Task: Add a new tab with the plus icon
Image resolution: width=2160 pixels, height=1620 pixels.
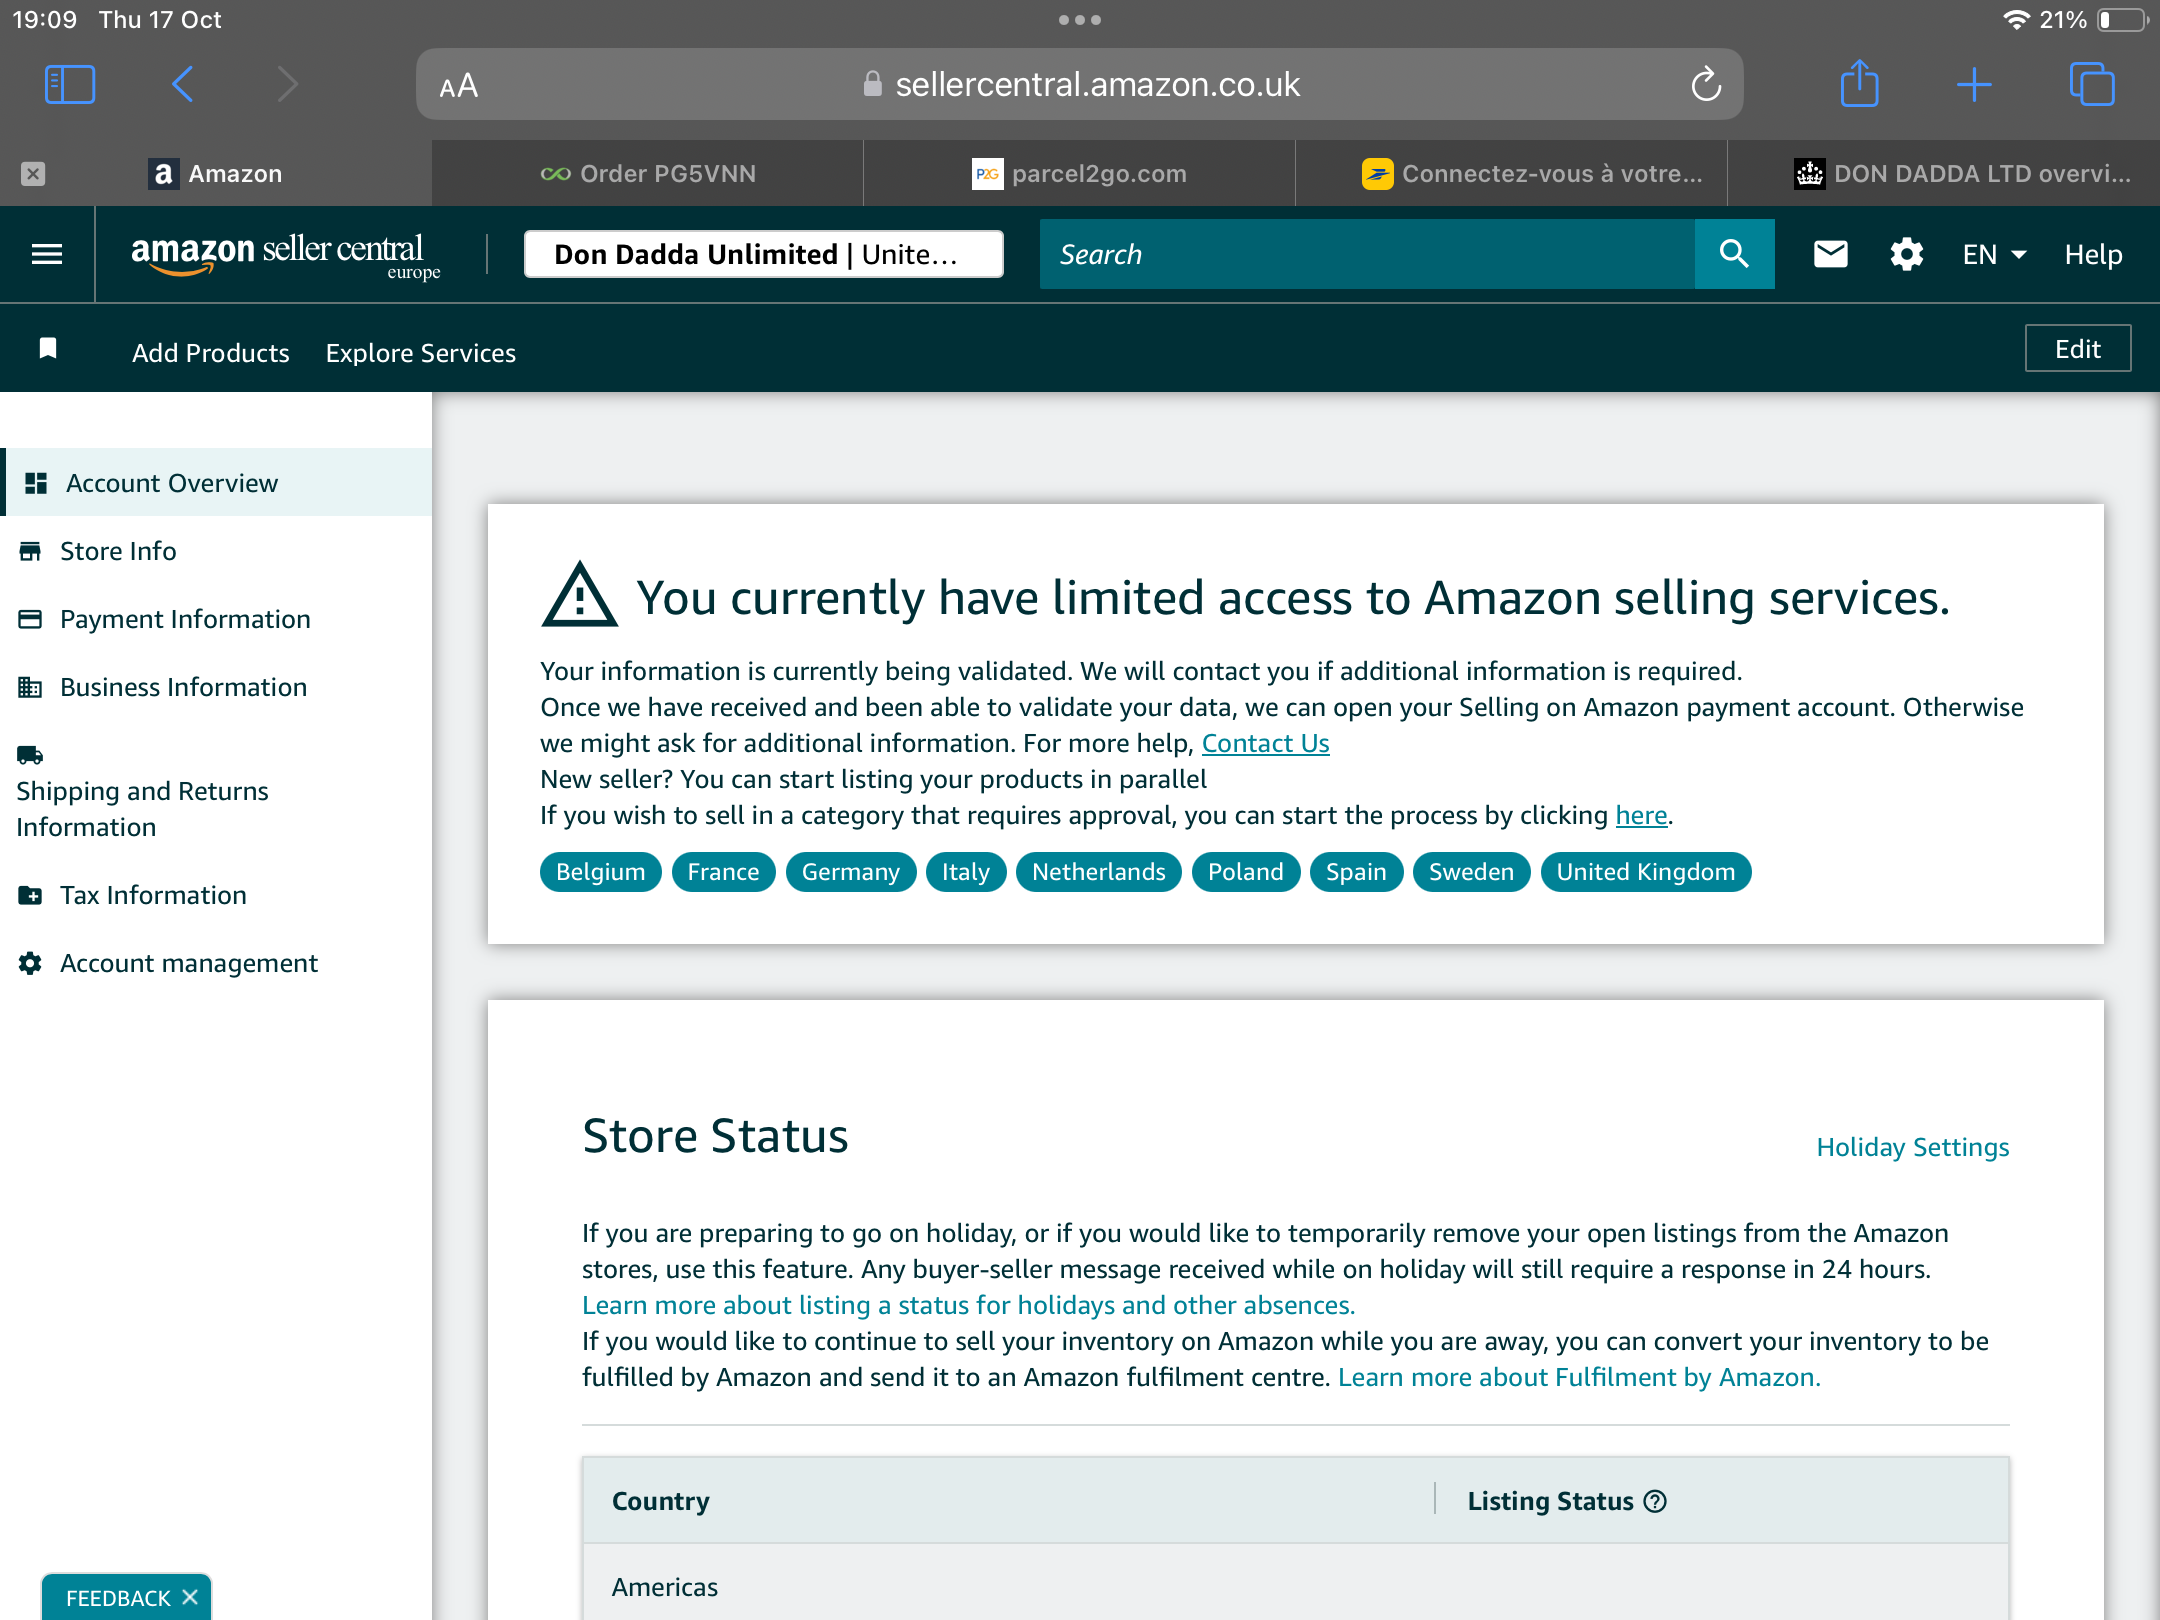Action: coord(1974,85)
